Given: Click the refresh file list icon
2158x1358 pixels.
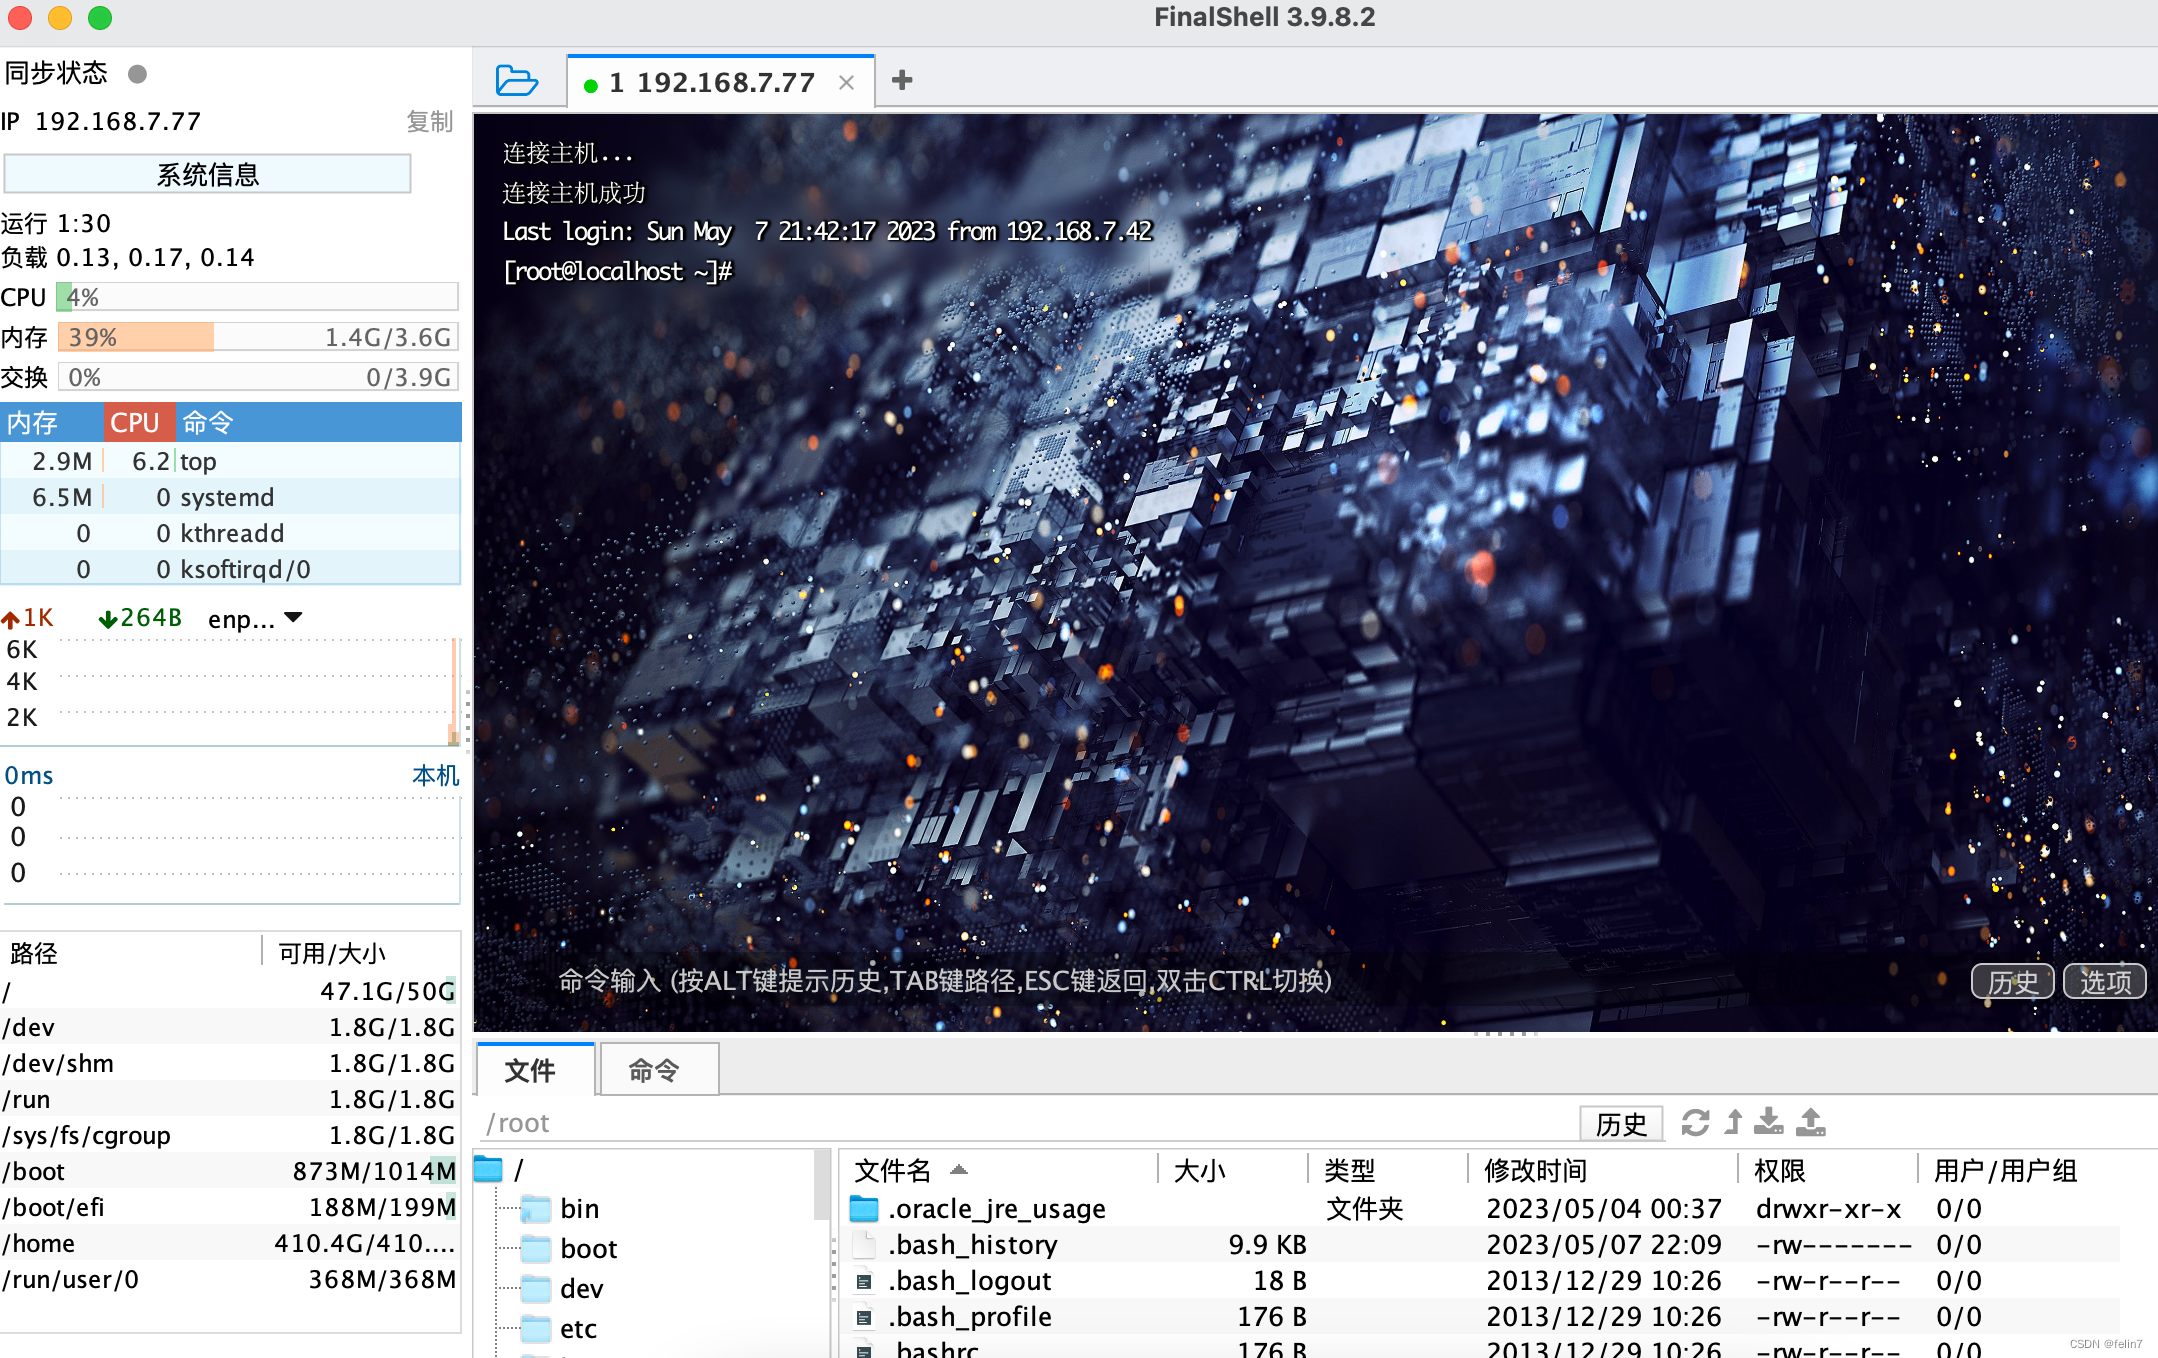Looking at the screenshot, I should pyautogui.click(x=1695, y=1123).
